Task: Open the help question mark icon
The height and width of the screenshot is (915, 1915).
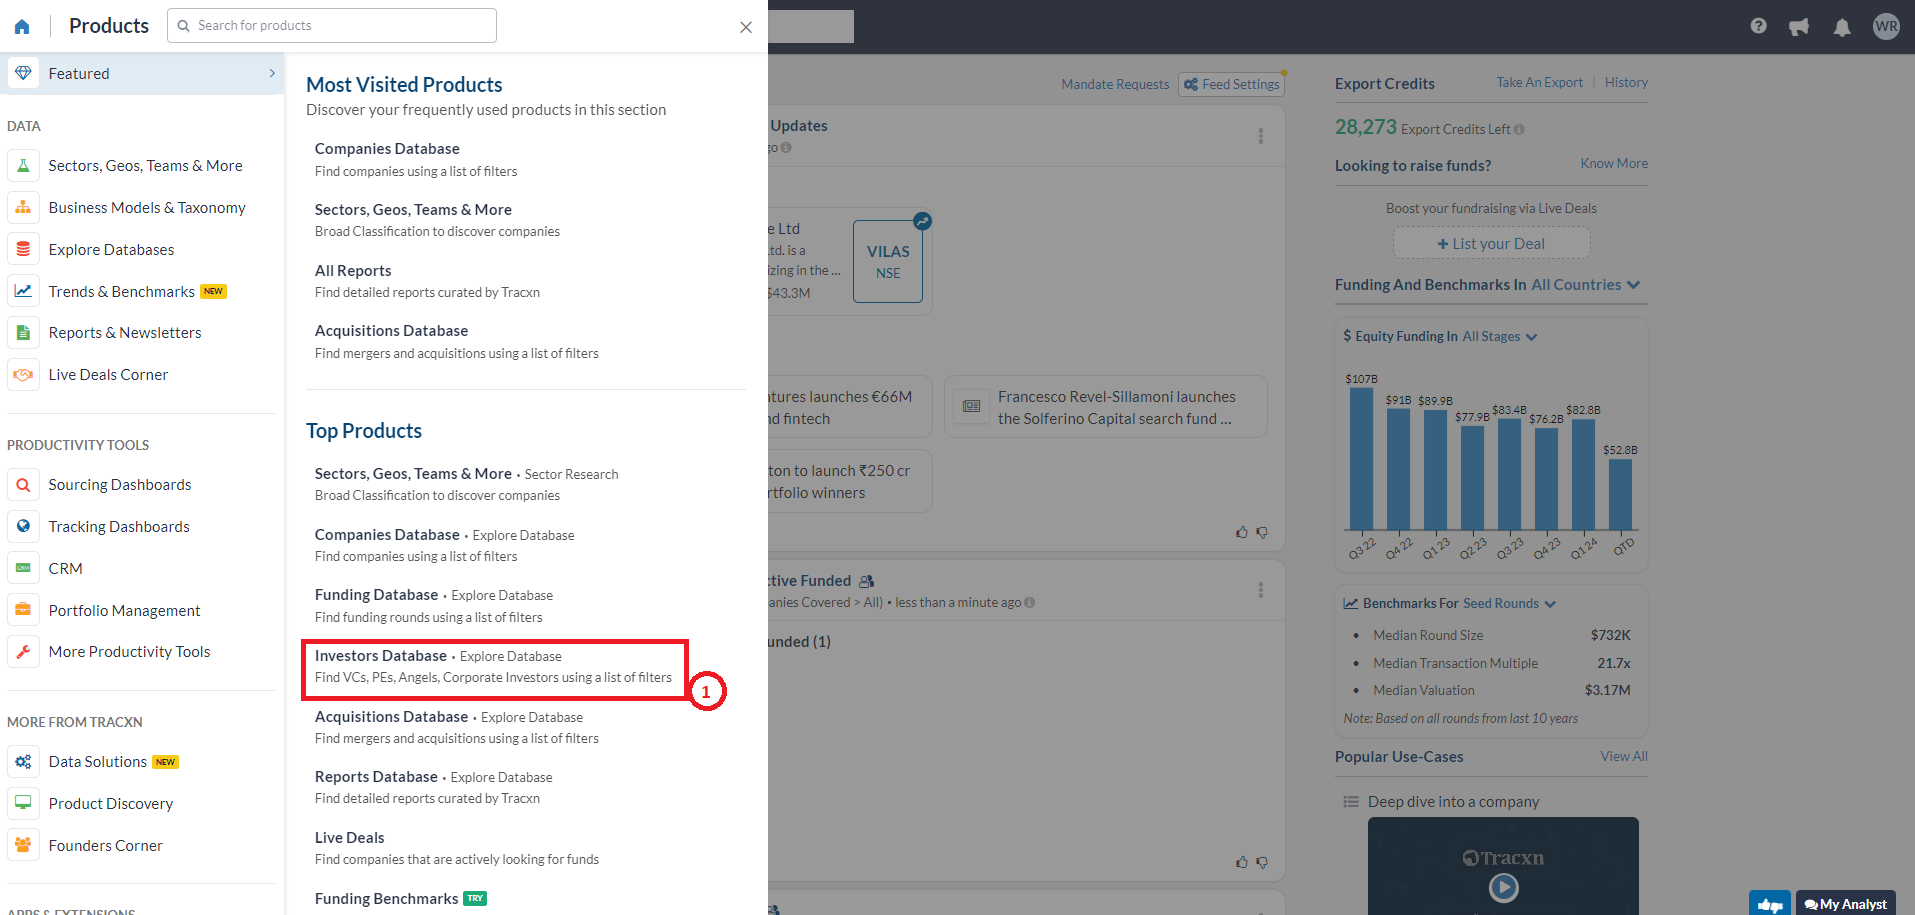Action: [1759, 26]
